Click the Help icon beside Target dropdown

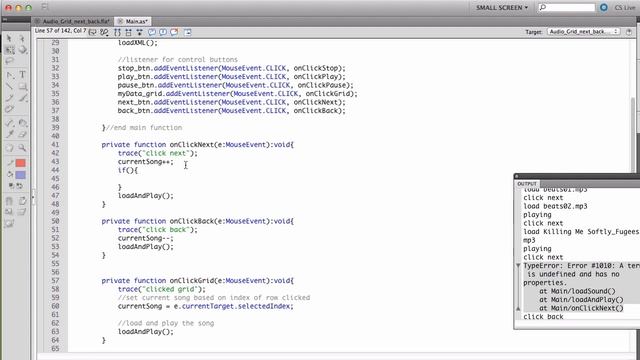[x=629, y=32]
